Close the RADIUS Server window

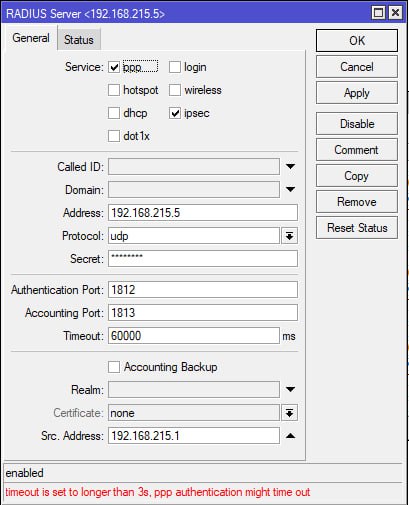coord(395,13)
